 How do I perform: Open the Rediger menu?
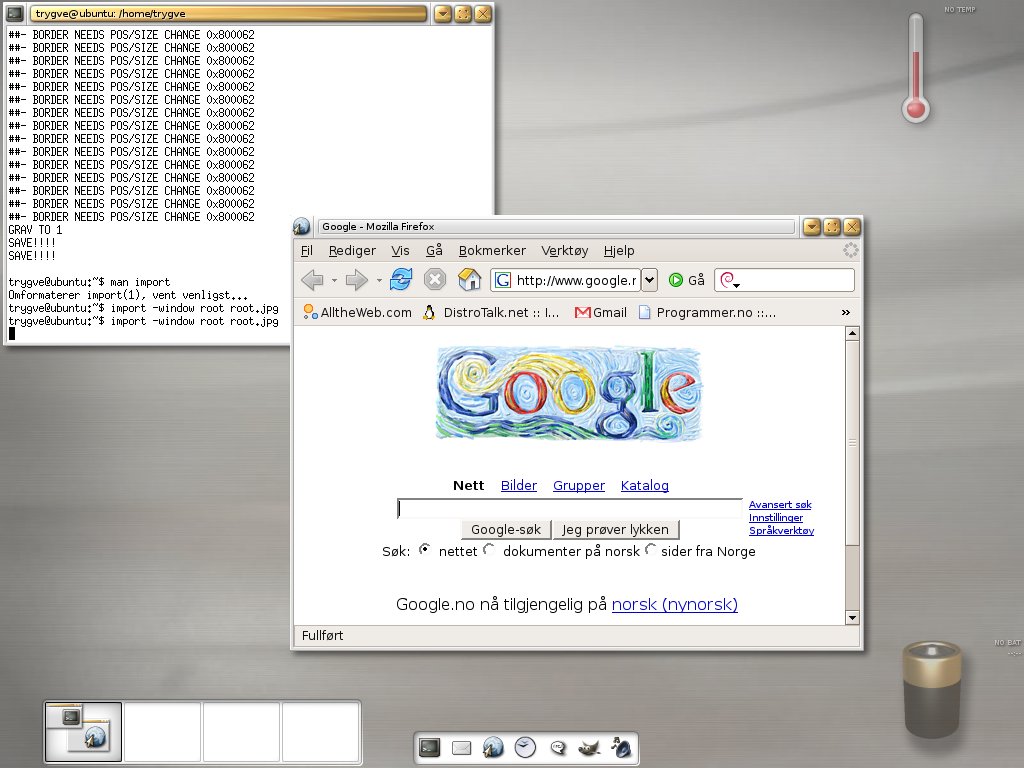tap(352, 251)
